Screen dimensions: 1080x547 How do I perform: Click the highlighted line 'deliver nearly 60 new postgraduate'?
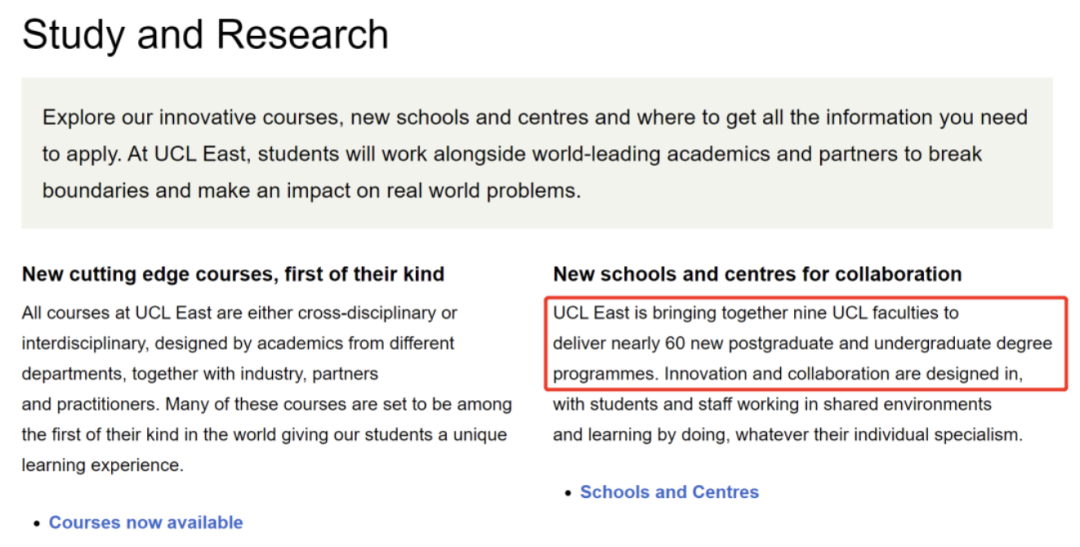click(x=802, y=343)
